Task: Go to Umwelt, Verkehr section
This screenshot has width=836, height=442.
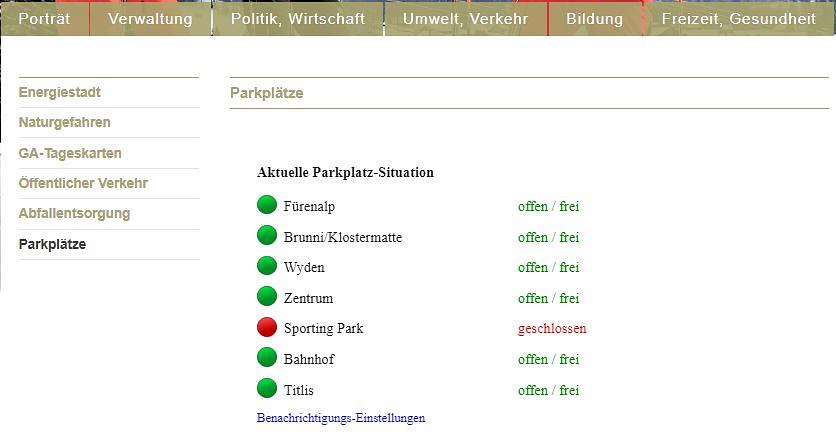Action: click(x=465, y=19)
